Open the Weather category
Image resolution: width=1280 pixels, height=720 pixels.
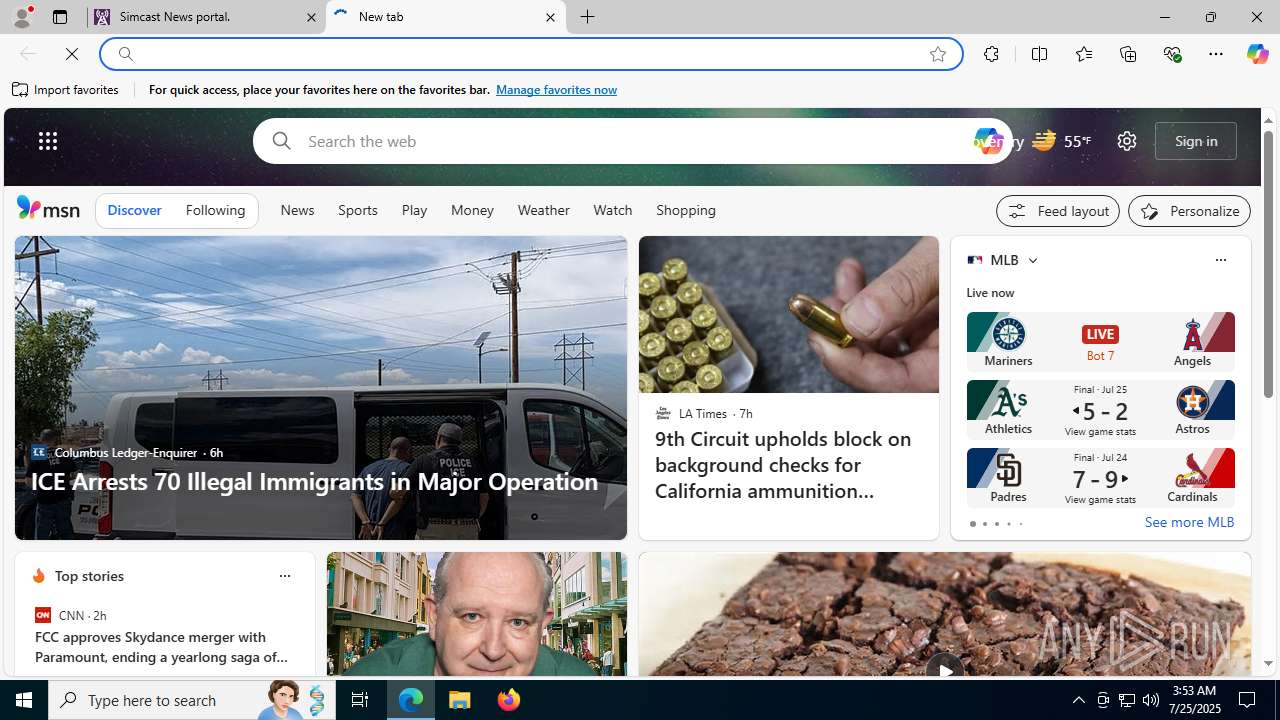coord(543,211)
